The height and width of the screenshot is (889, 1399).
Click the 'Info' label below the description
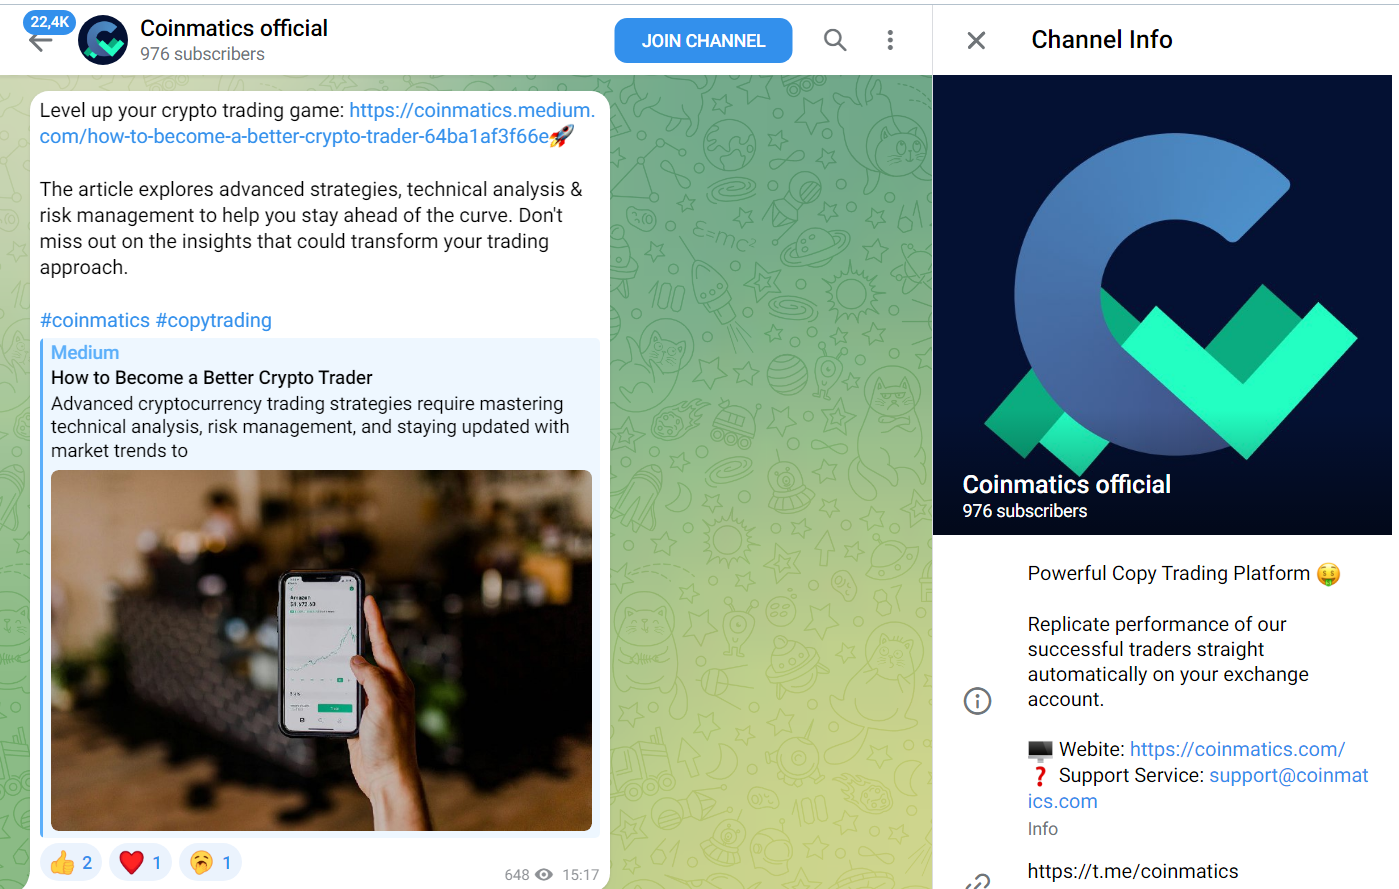tap(1043, 829)
